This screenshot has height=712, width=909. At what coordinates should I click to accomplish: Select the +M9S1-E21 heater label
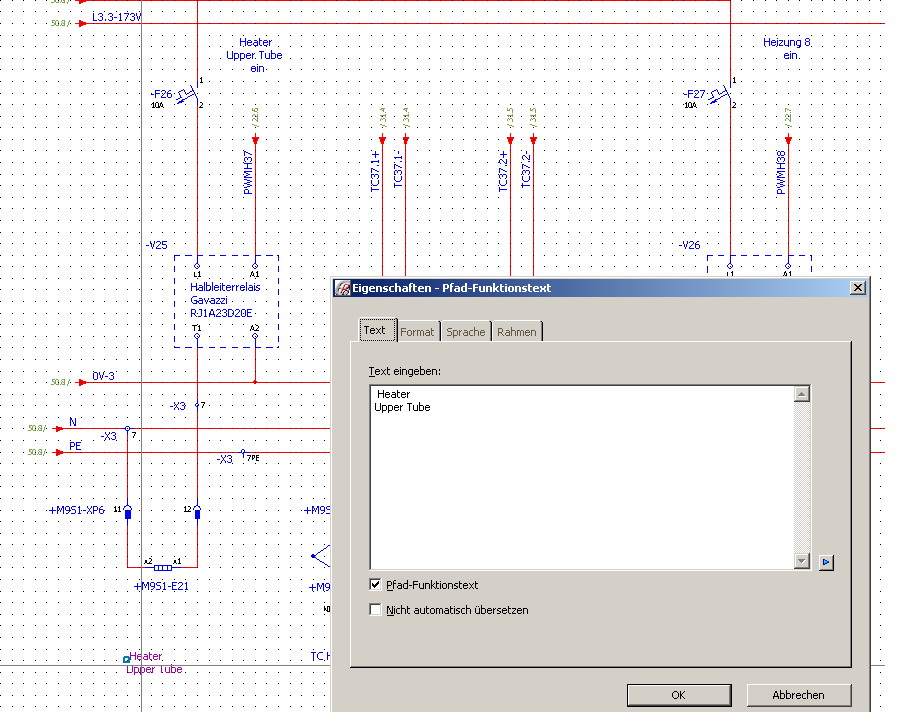(161, 586)
